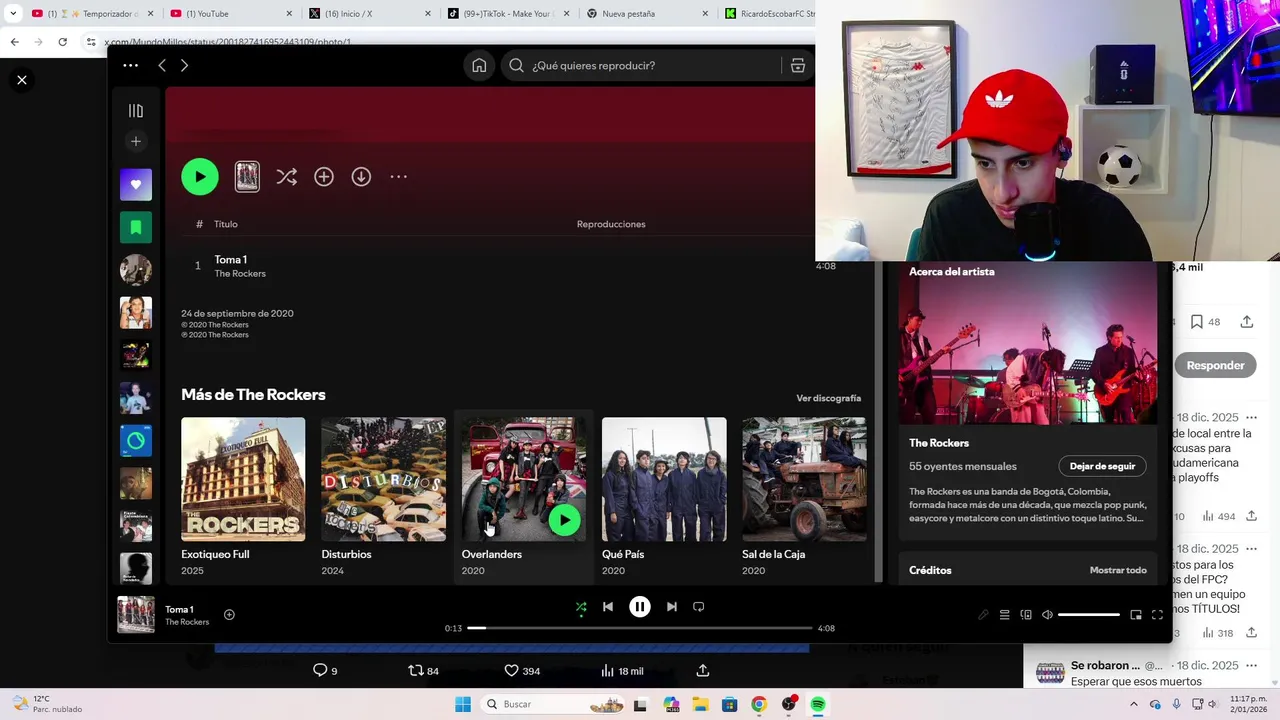1280x720 pixels.
Task: Open Spotify from the Windows taskbar
Action: (x=818, y=704)
